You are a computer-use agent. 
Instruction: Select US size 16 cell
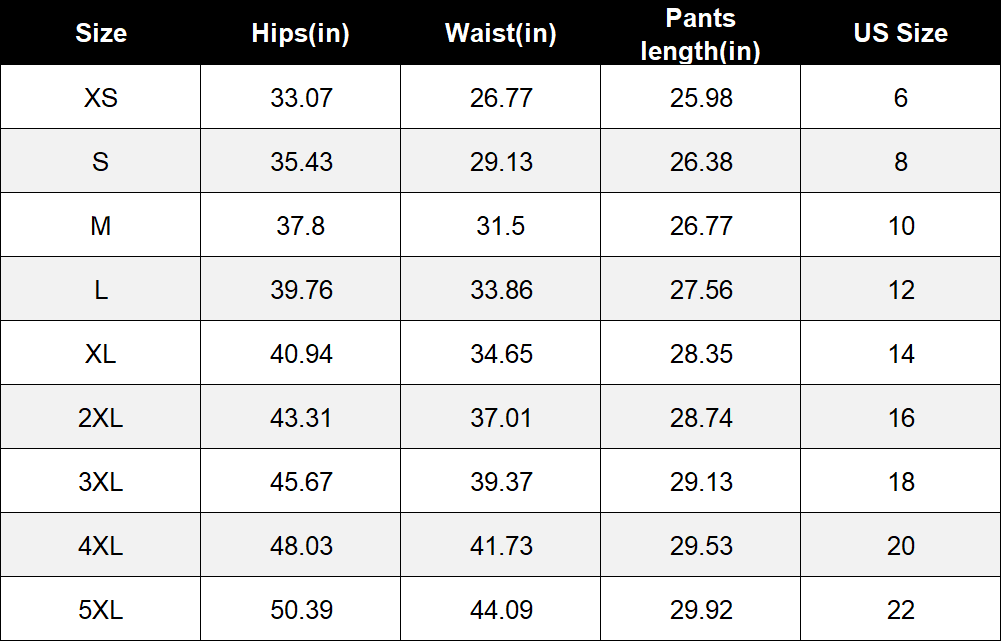coord(901,418)
